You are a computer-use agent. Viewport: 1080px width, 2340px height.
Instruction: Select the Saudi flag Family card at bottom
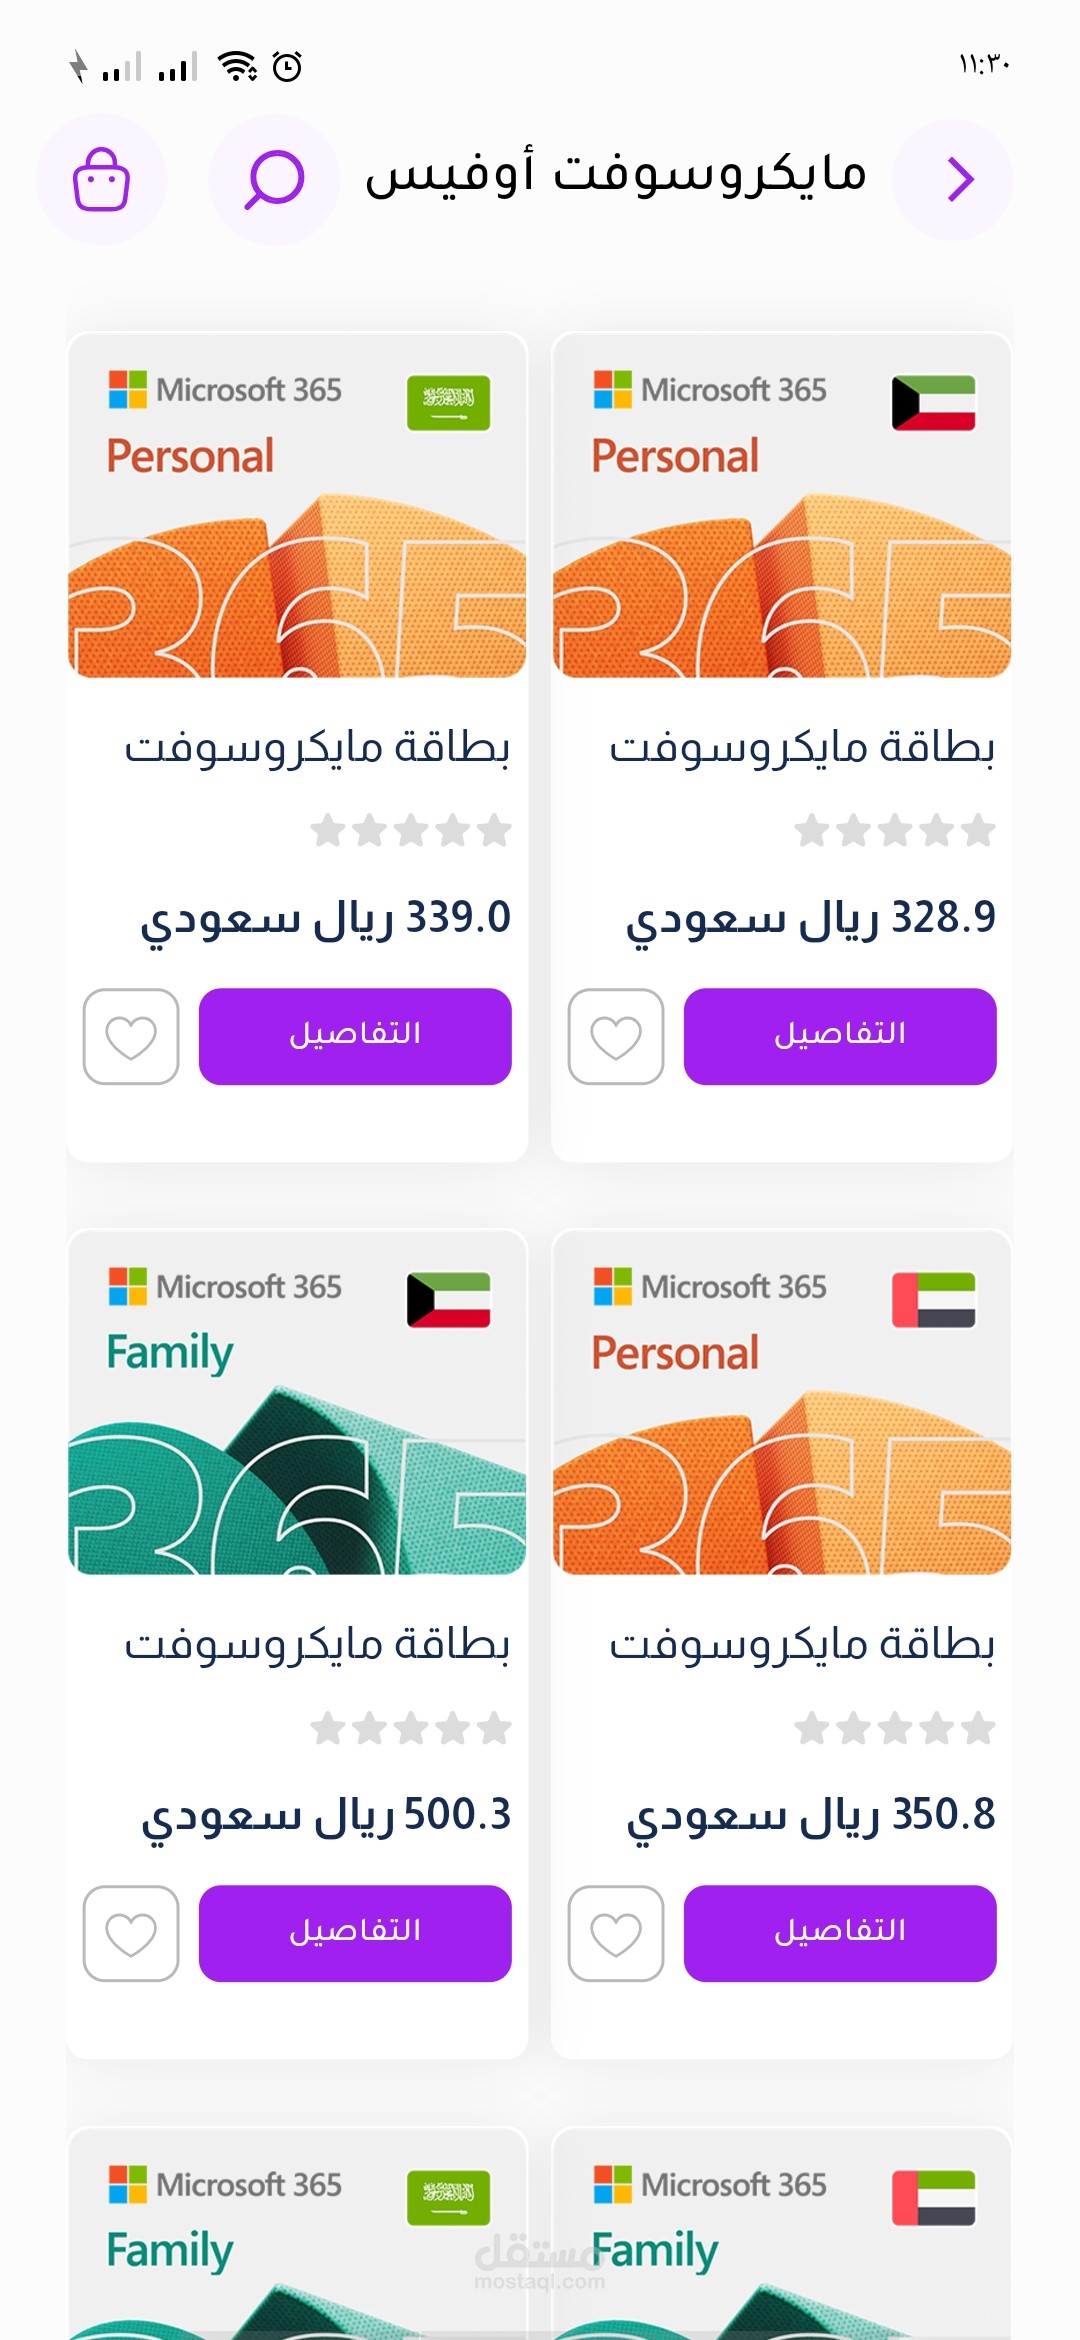[x=297, y=2234]
